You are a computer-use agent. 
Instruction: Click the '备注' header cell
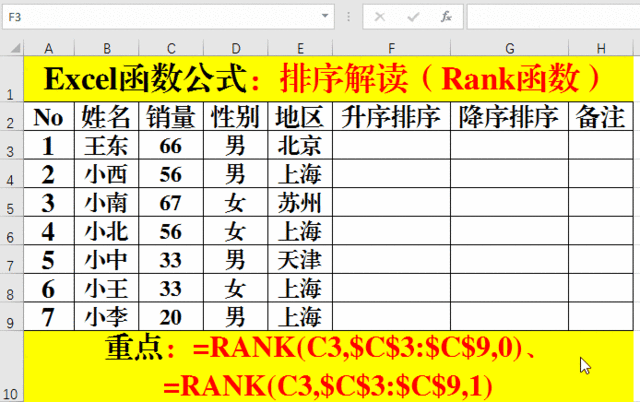(601, 117)
